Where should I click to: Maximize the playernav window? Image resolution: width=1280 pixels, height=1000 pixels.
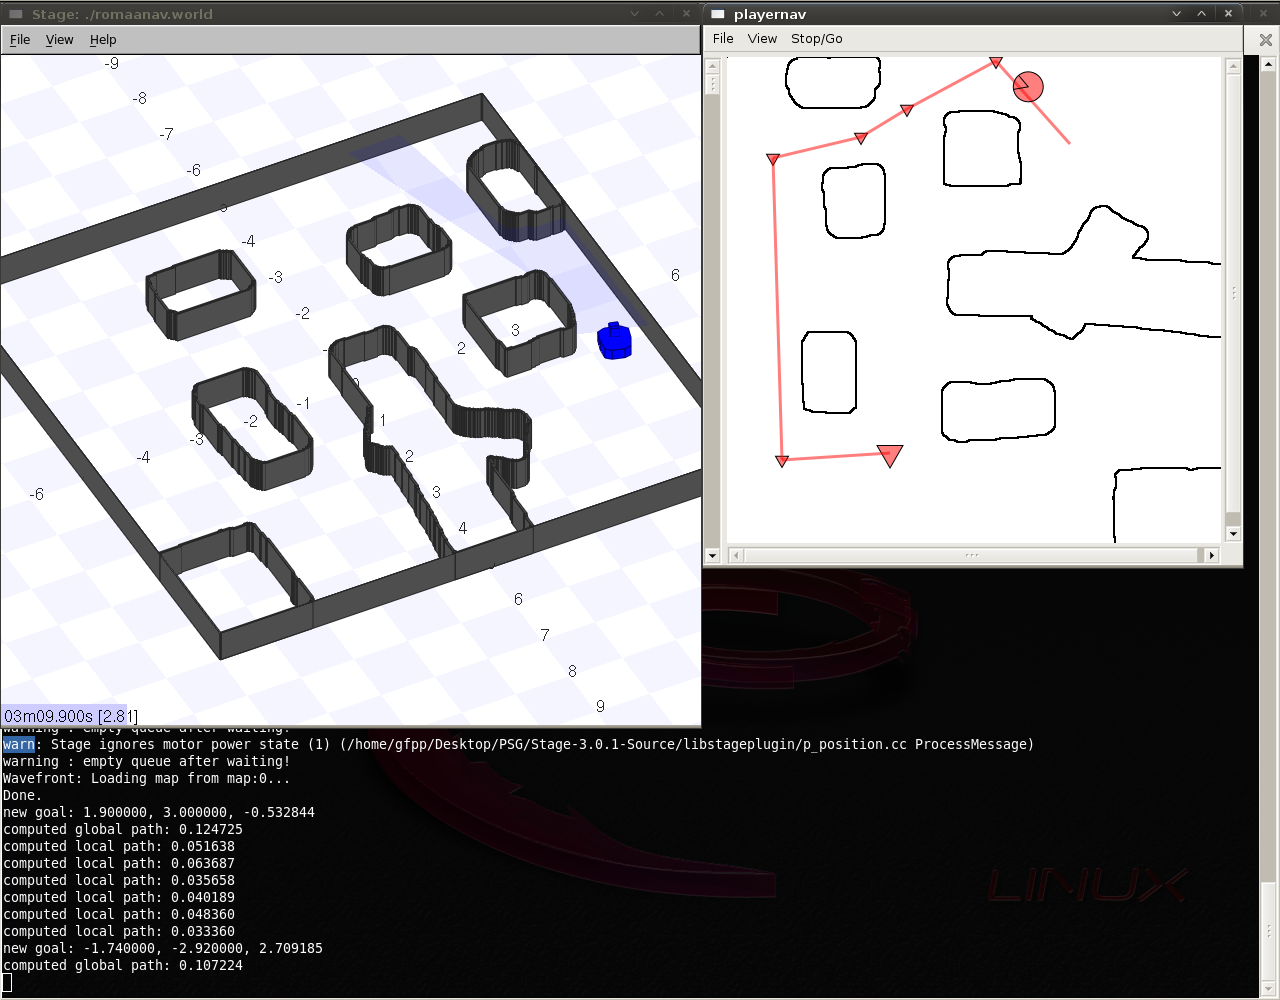(1202, 14)
